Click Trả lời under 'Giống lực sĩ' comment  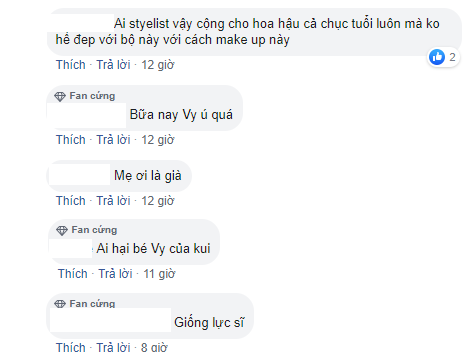tap(113, 348)
